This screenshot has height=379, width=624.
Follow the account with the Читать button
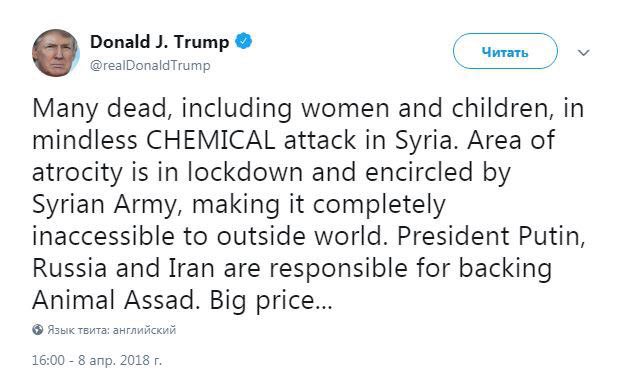[505, 51]
